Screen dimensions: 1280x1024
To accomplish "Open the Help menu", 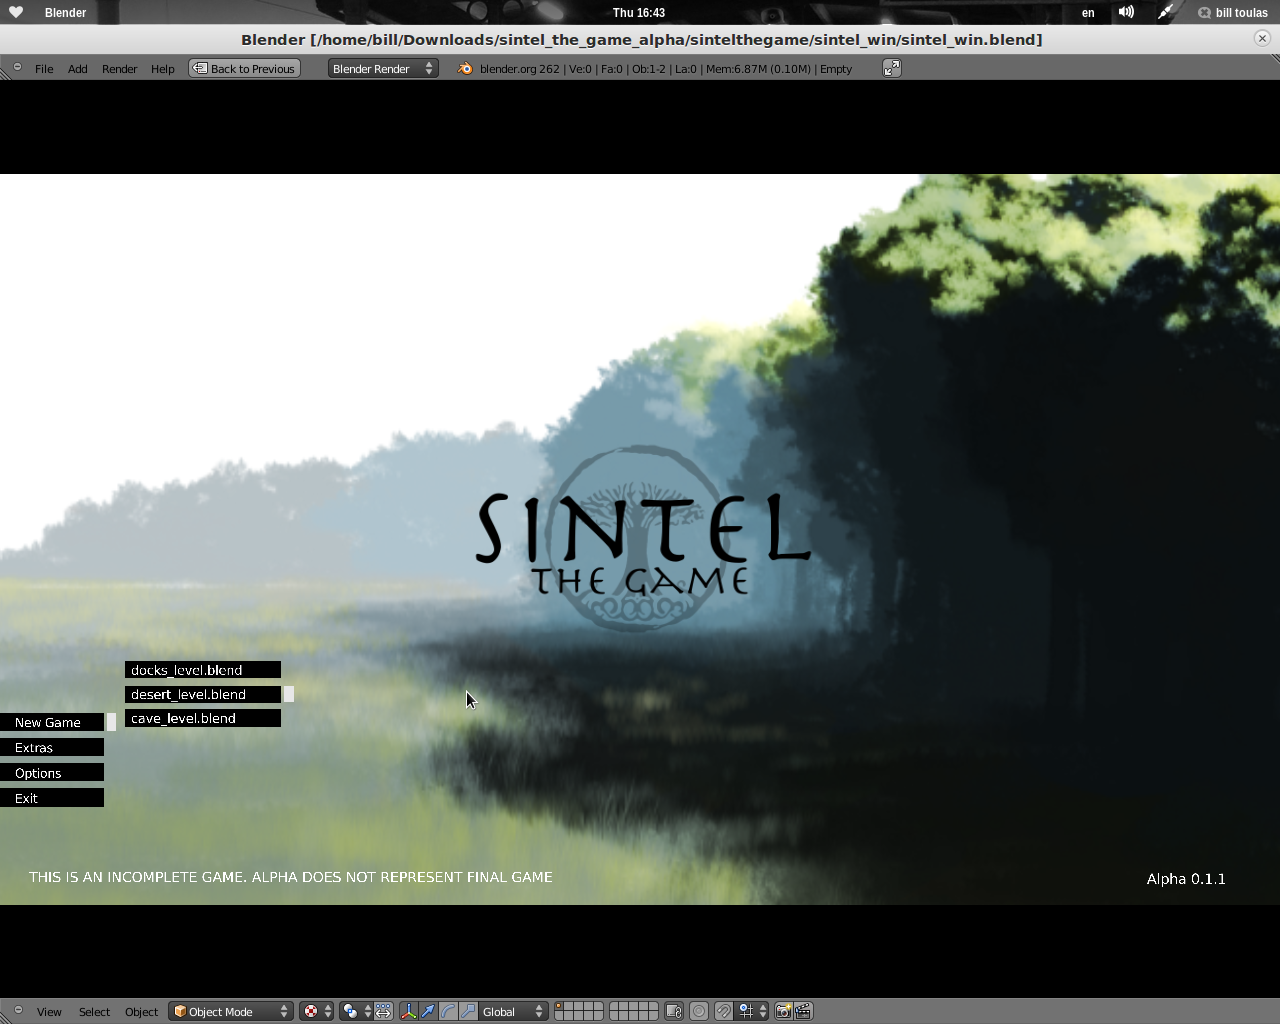I will click(x=163, y=69).
